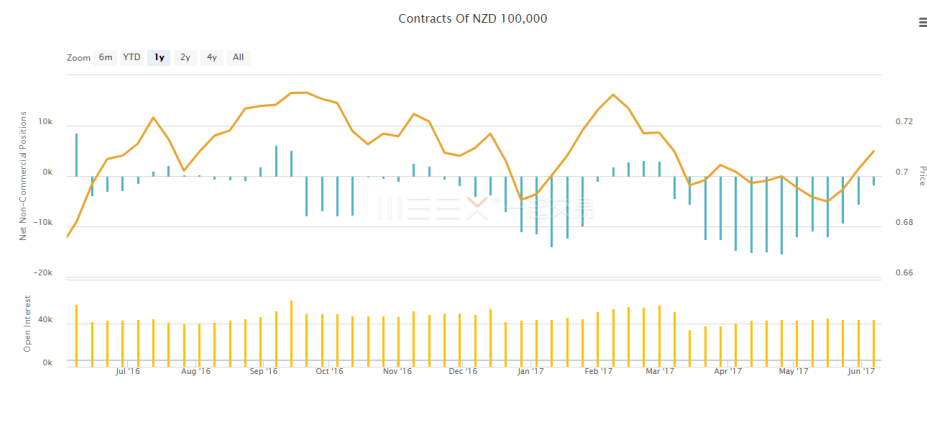
Task: Click the Open Interest axis title
Action: tap(28, 323)
